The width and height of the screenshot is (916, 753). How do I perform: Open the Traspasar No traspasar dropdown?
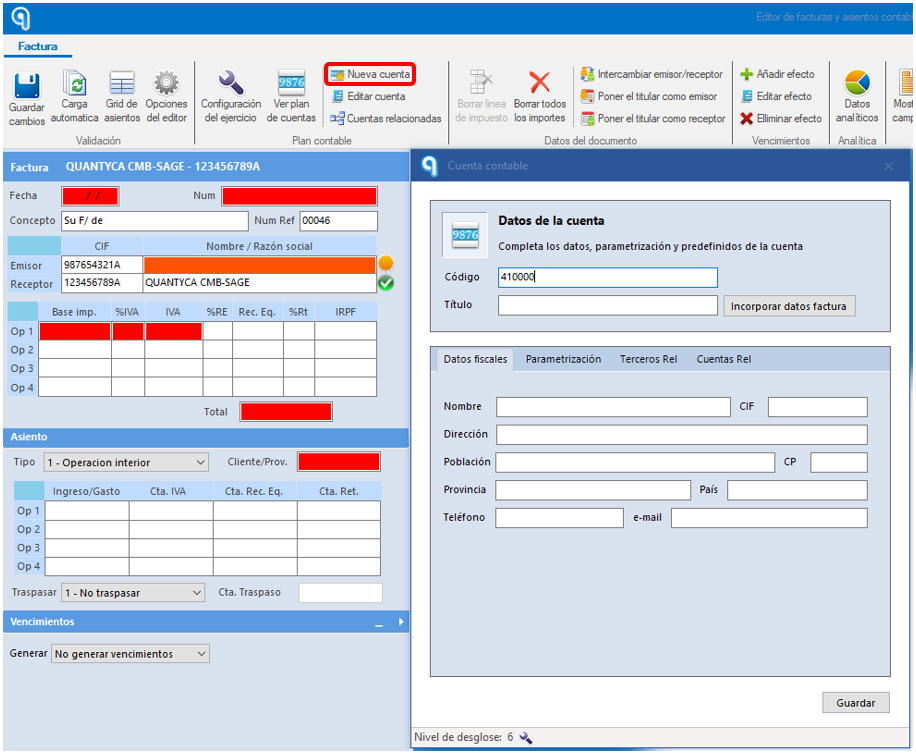[133, 593]
